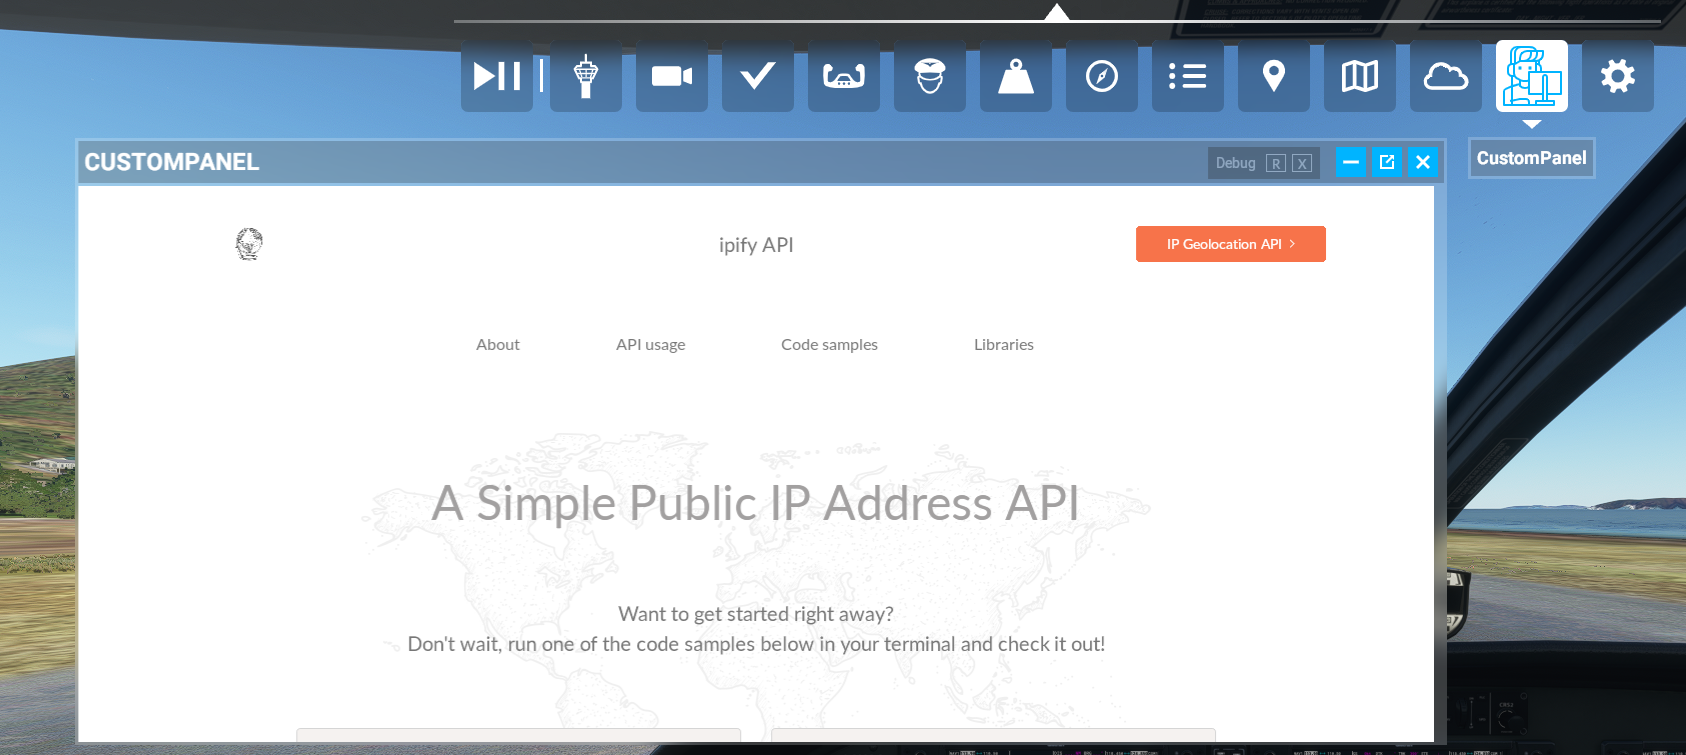This screenshot has height=755, width=1686.
Task: Open the About menu link
Action: pos(498,344)
